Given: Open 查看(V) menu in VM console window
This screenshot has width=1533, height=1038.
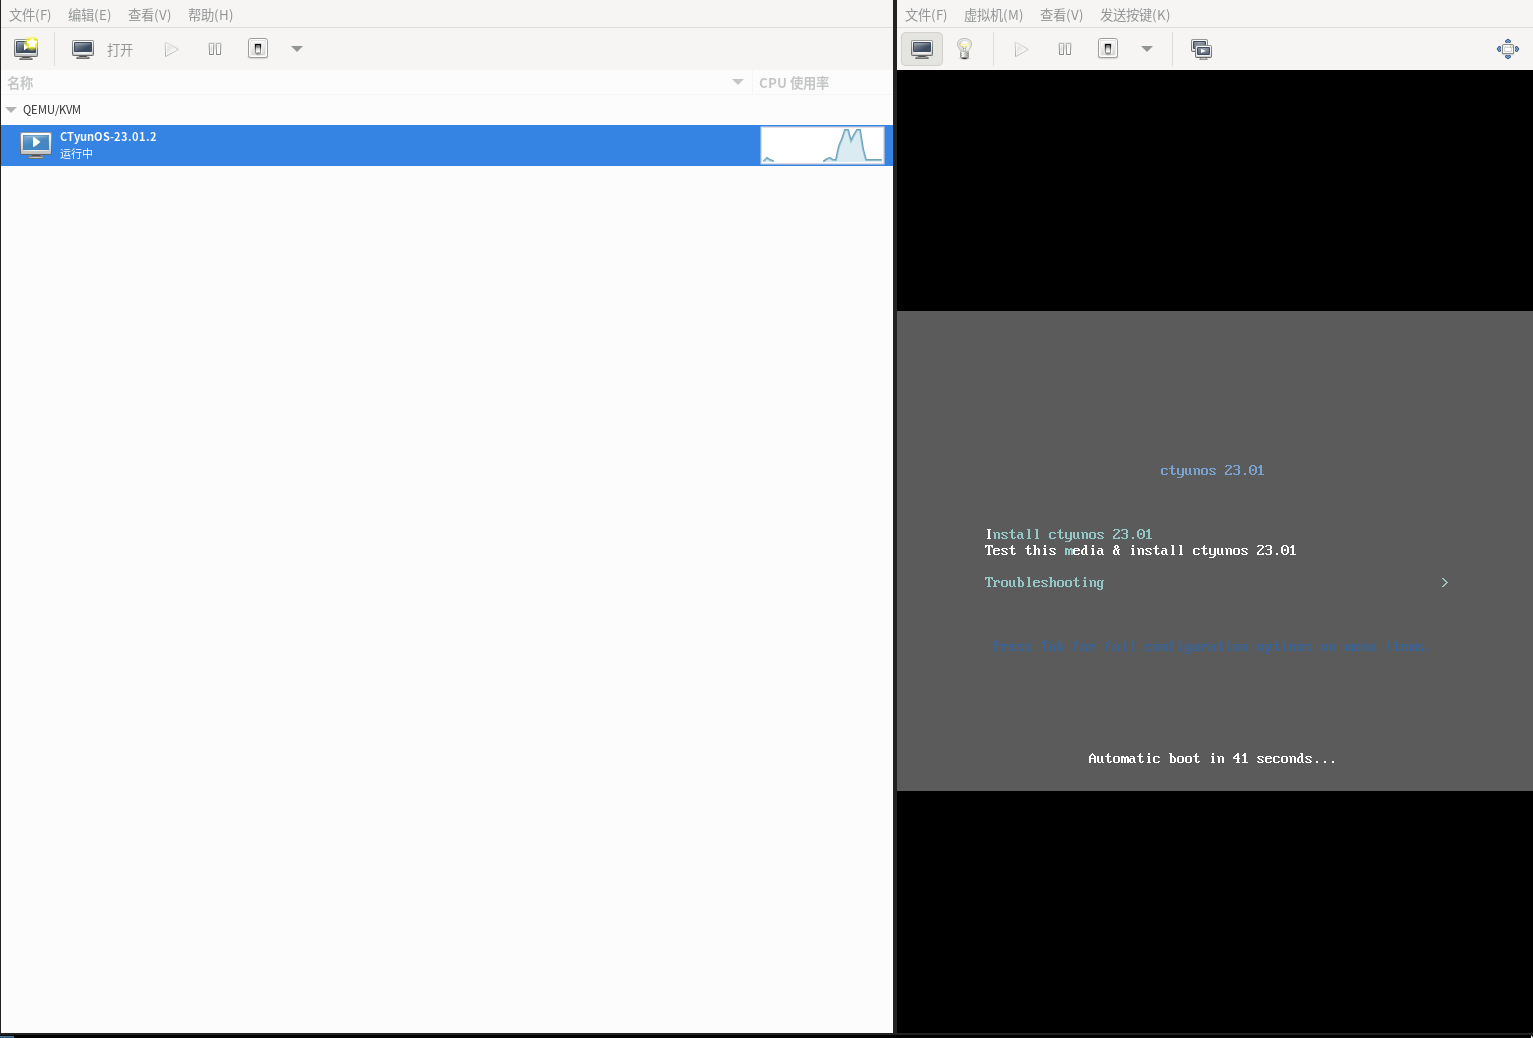Looking at the screenshot, I should pos(1062,15).
